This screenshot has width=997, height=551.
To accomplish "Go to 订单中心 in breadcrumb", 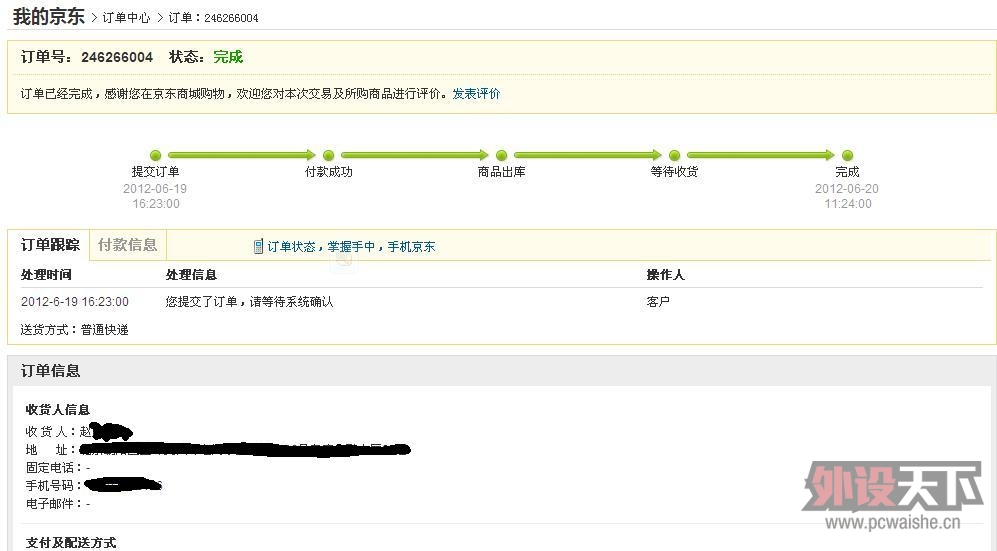I will [126, 18].
